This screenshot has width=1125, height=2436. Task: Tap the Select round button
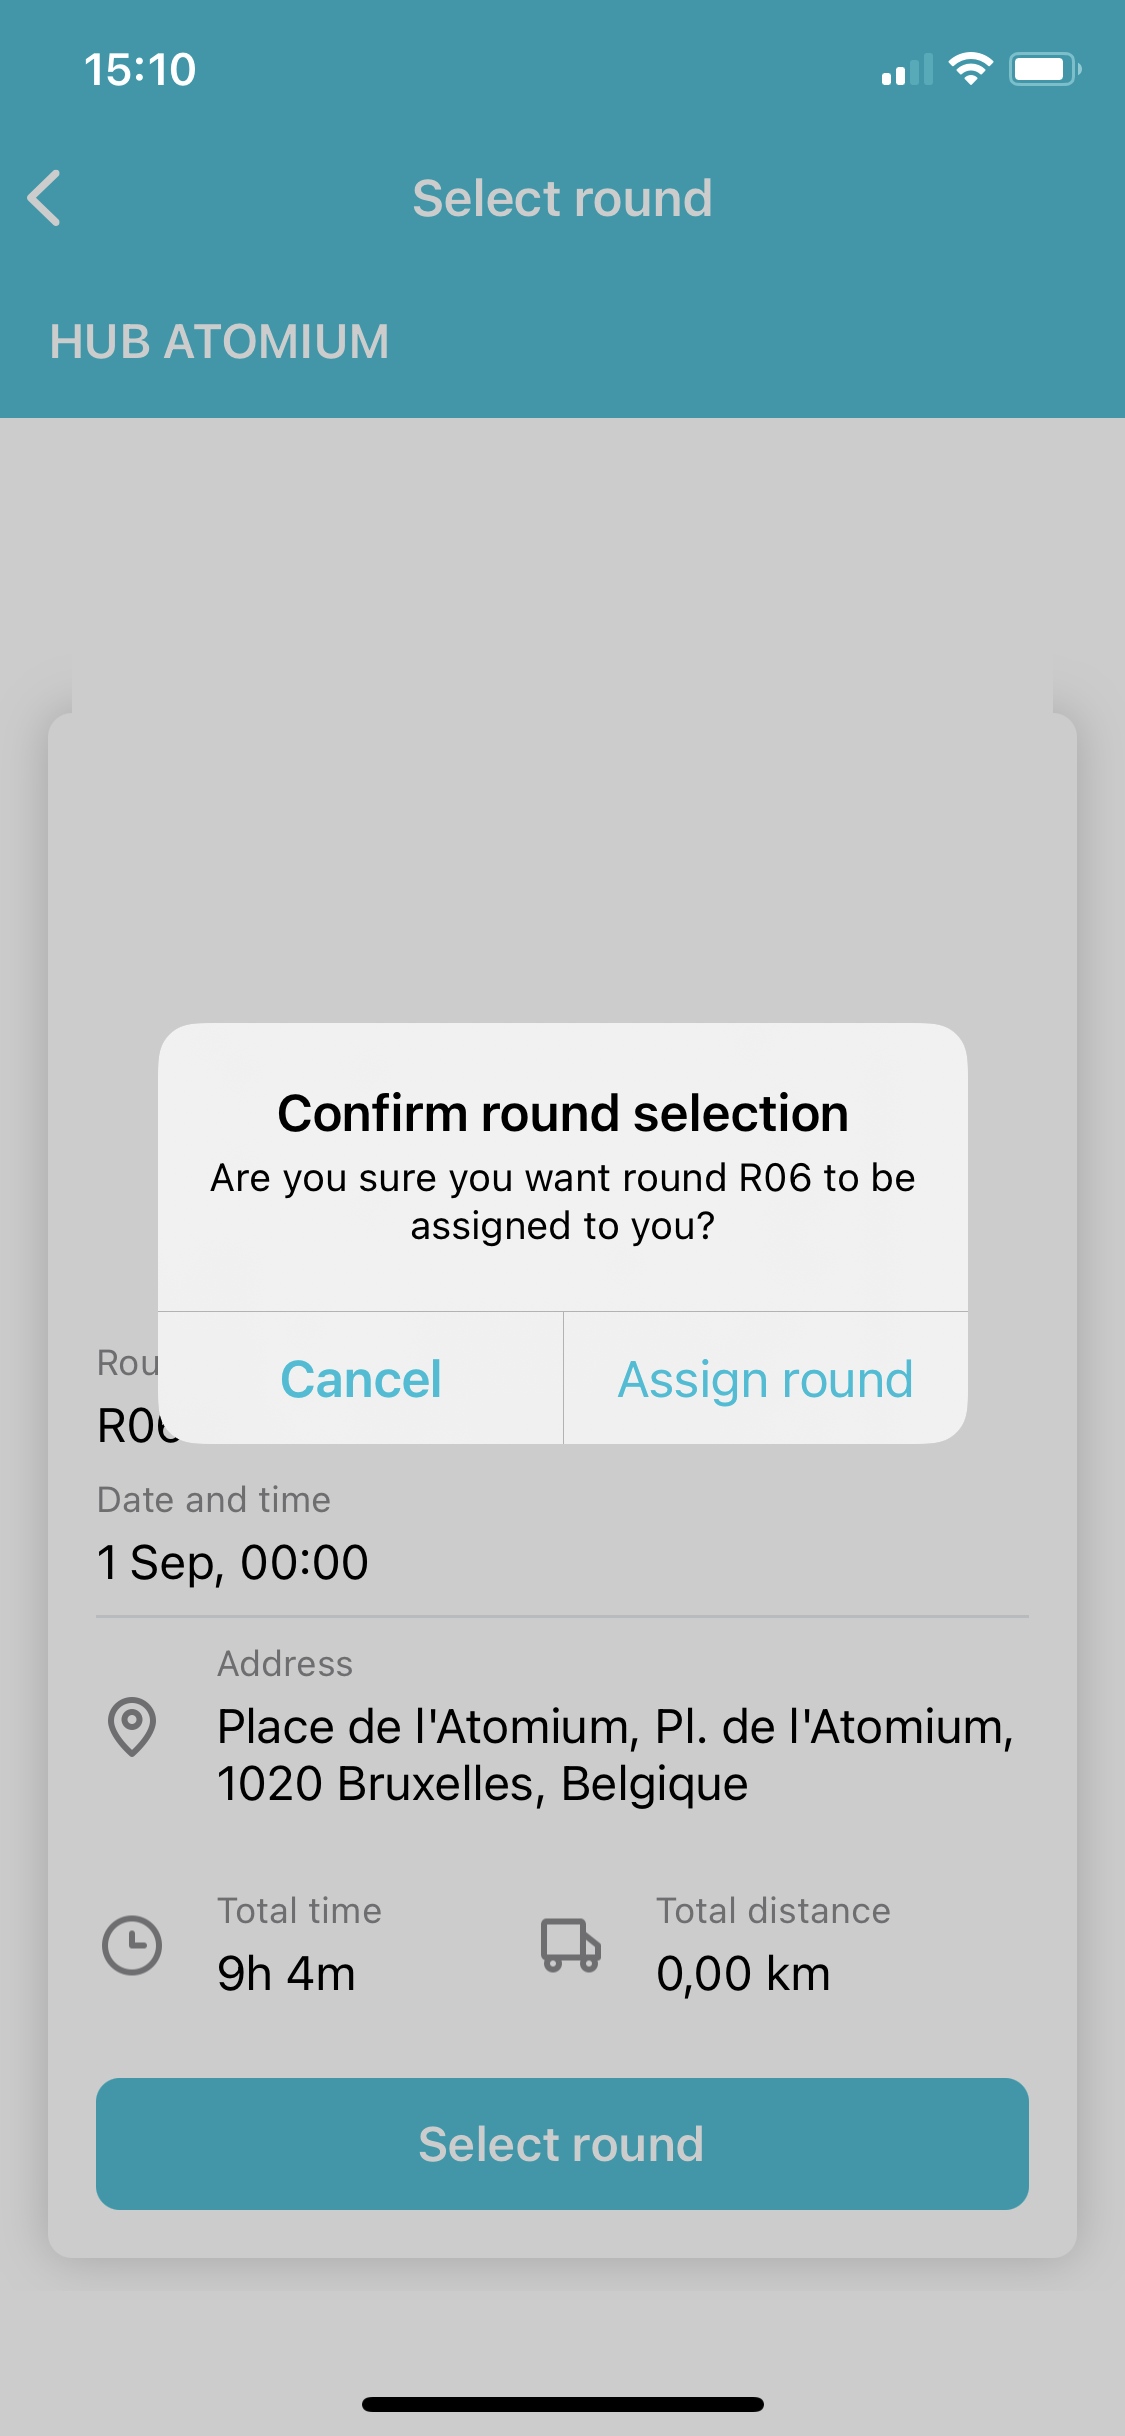click(562, 2144)
